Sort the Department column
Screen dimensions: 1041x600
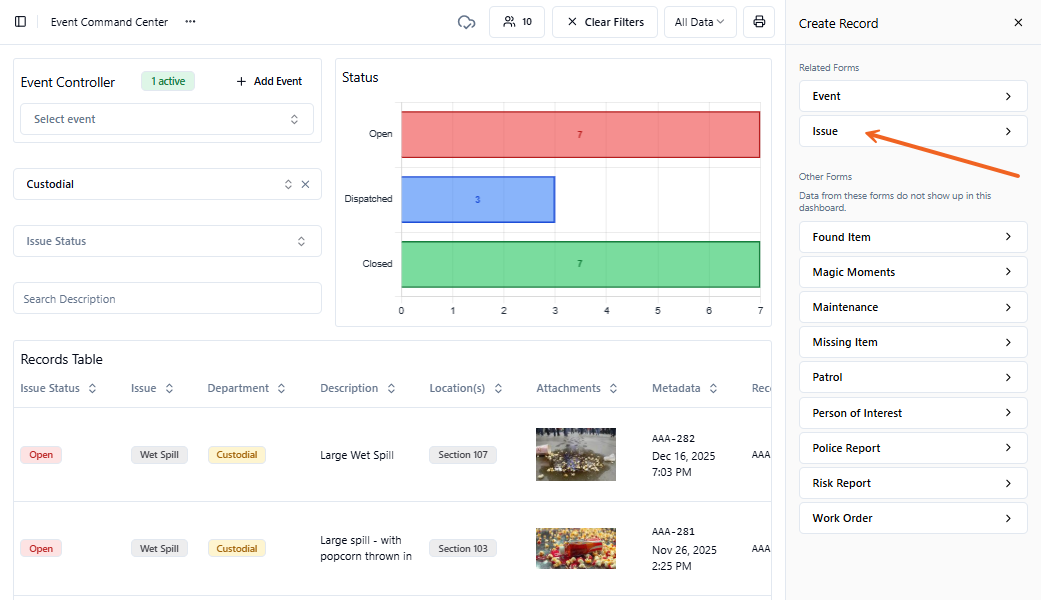(x=282, y=388)
